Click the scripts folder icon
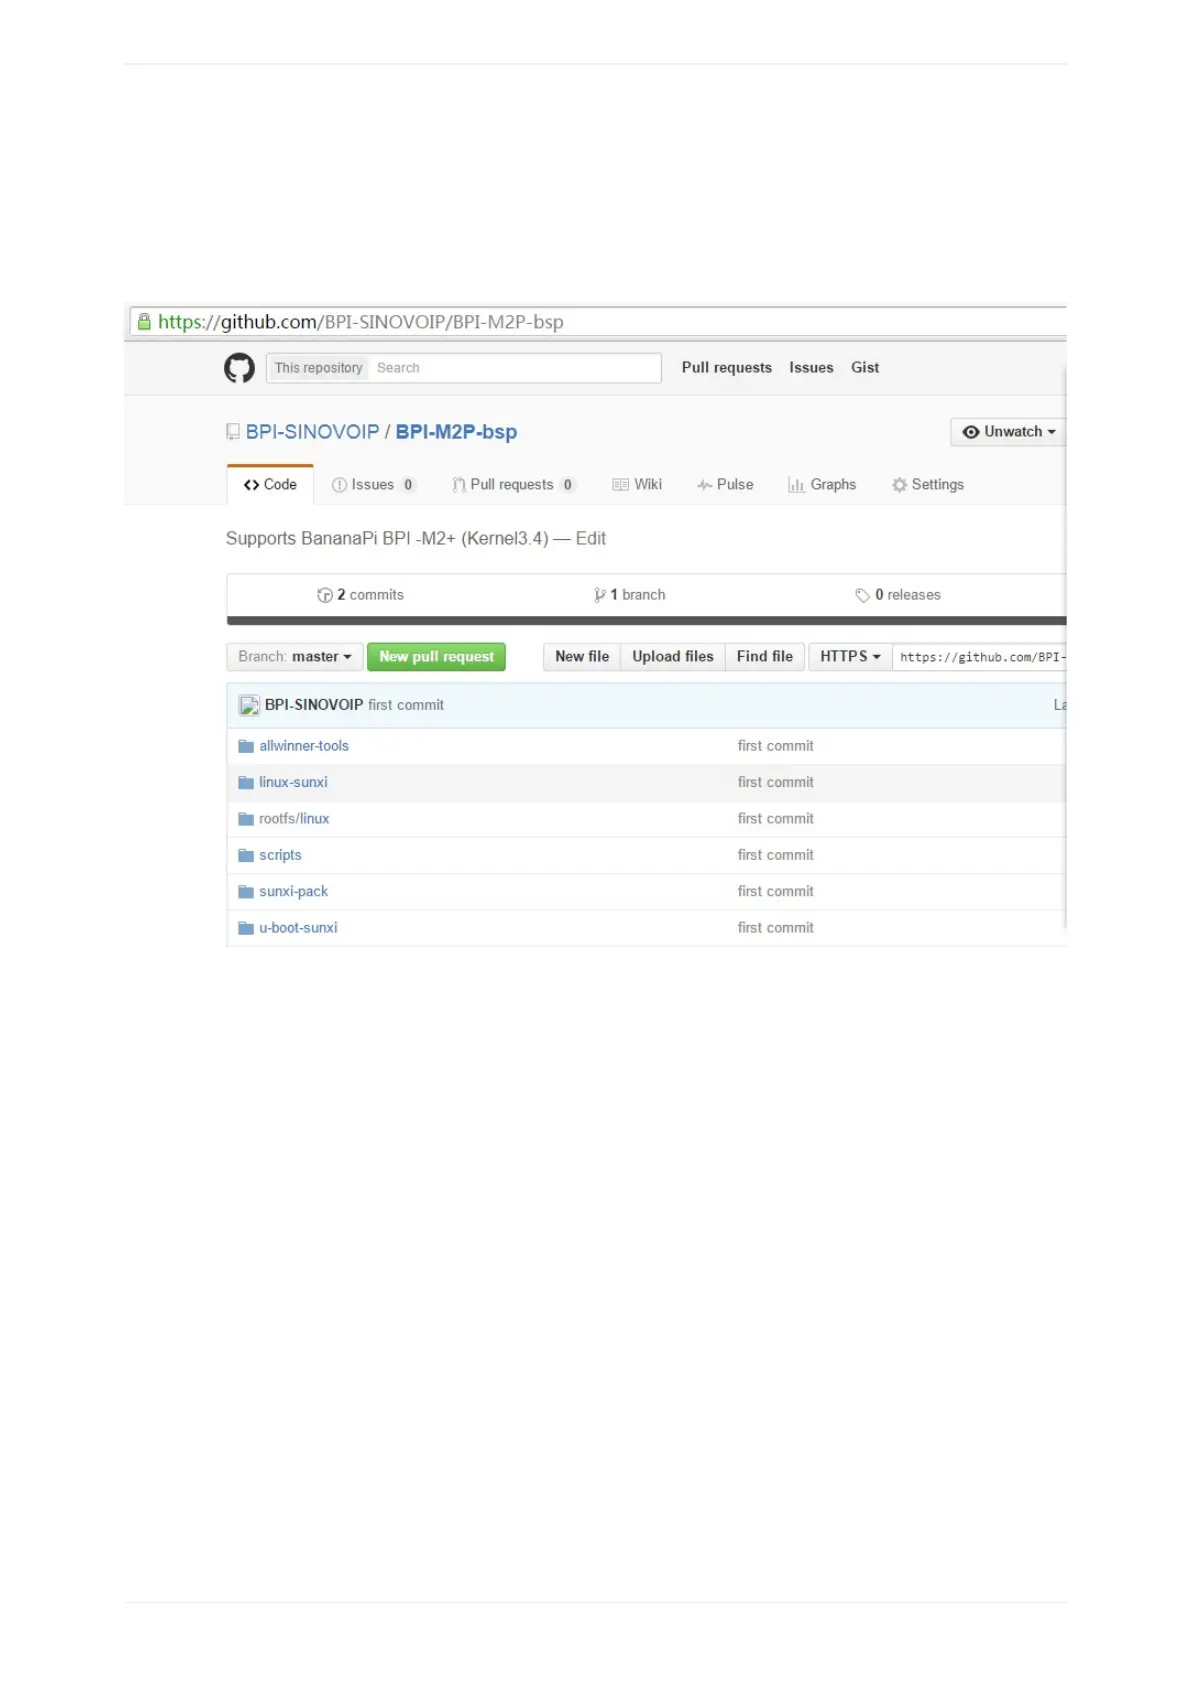Screen dimensions: 1191x1684 point(246,855)
